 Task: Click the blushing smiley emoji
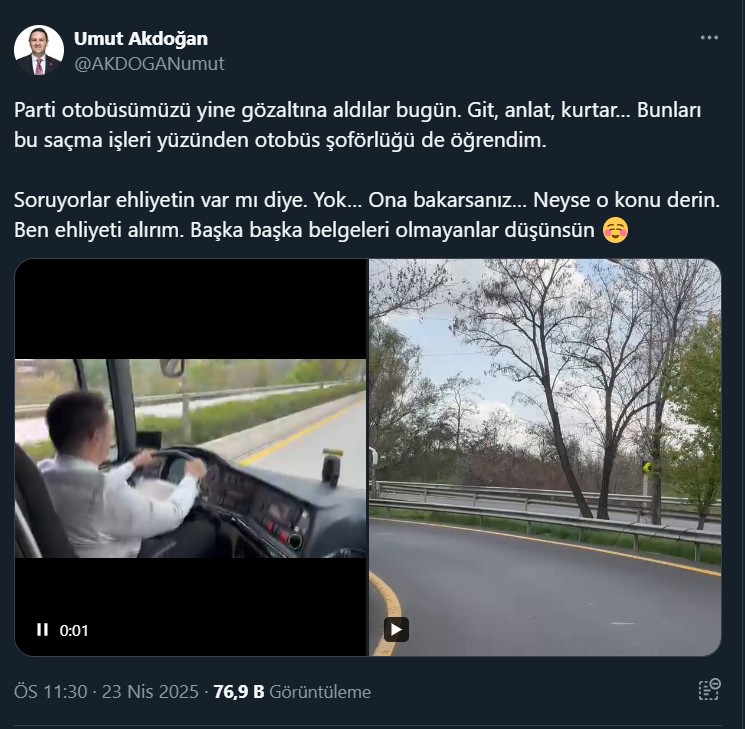pos(615,230)
